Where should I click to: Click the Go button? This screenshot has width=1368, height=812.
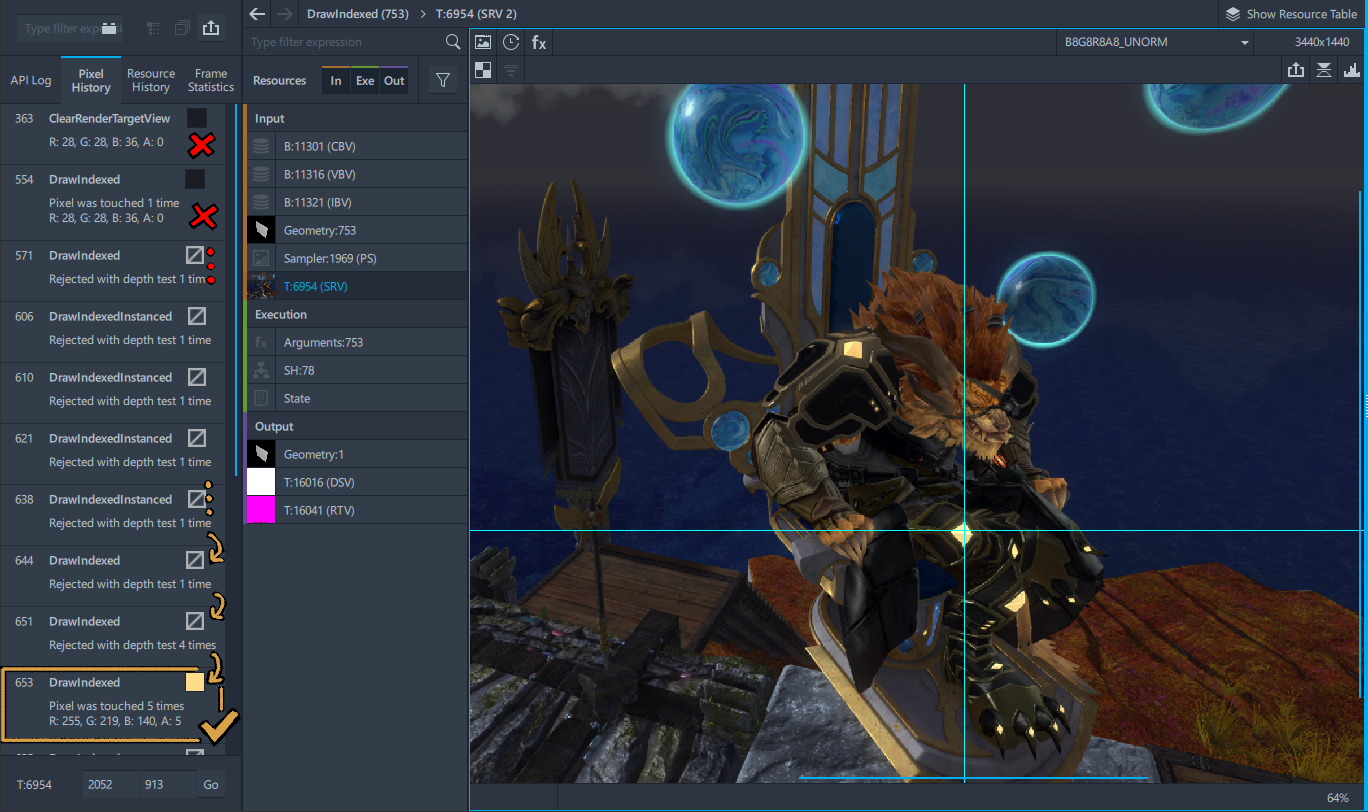pyautogui.click(x=211, y=785)
